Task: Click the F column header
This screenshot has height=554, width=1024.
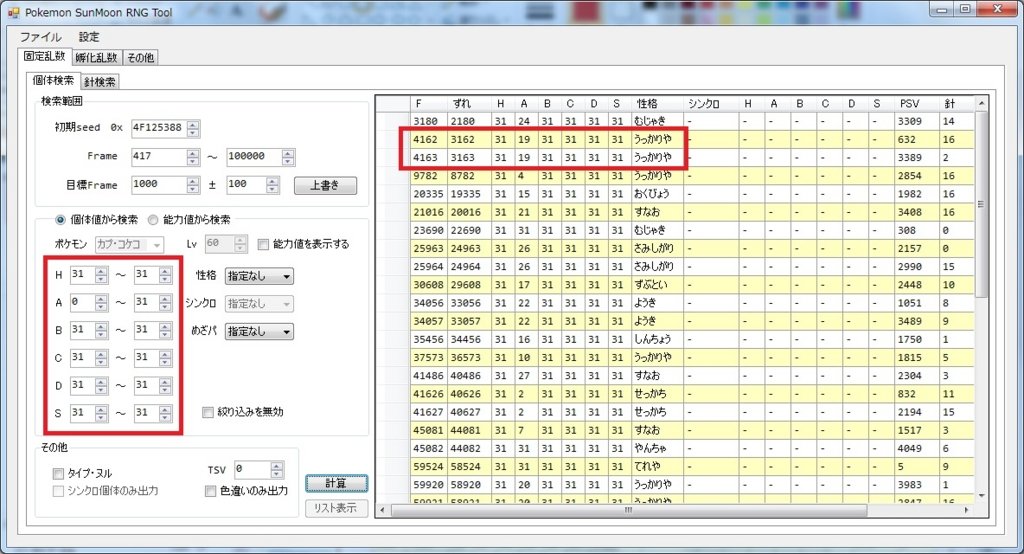Action: (428, 103)
